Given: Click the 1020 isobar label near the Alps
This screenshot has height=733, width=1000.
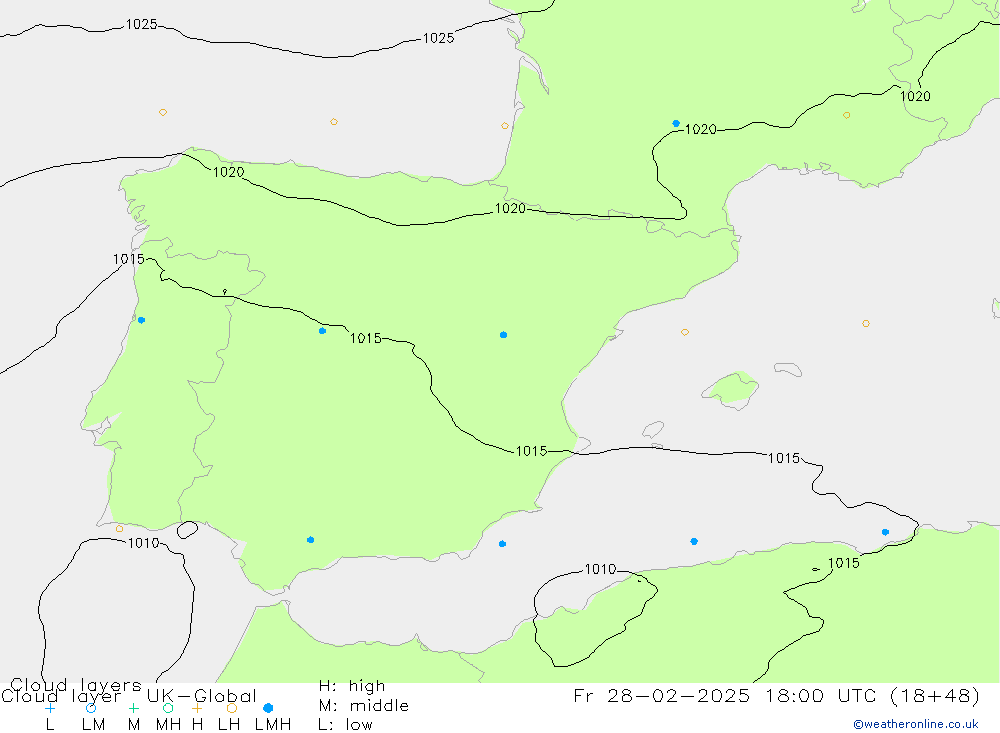Looking at the screenshot, I should [x=915, y=96].
